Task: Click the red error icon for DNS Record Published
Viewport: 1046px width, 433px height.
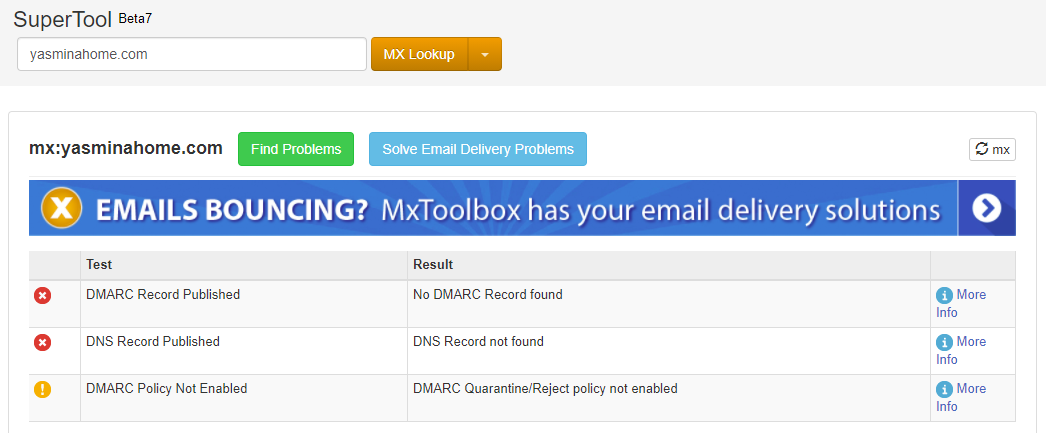Action: pyautogui.click(x=42, y=343)
